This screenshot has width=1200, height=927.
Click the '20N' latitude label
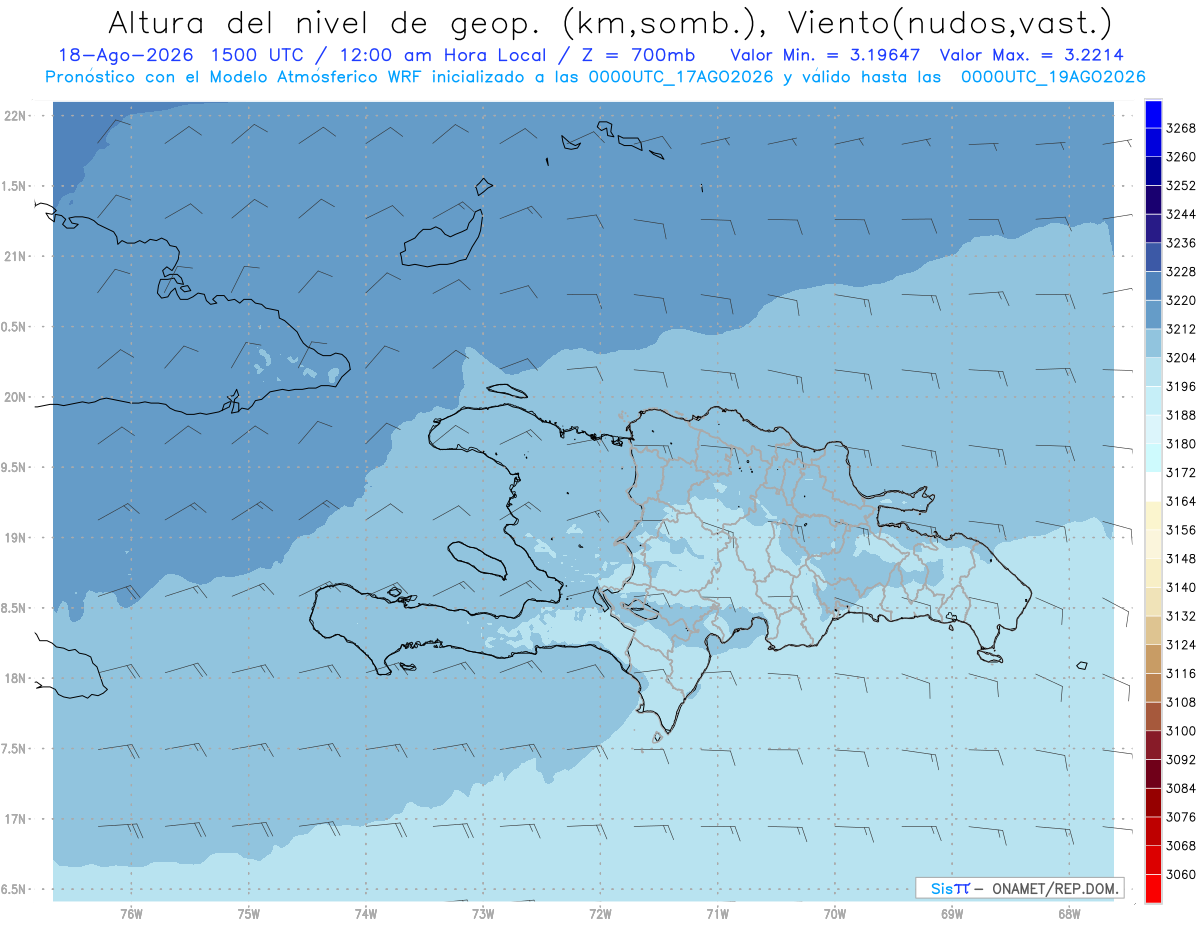coord(14,397)
